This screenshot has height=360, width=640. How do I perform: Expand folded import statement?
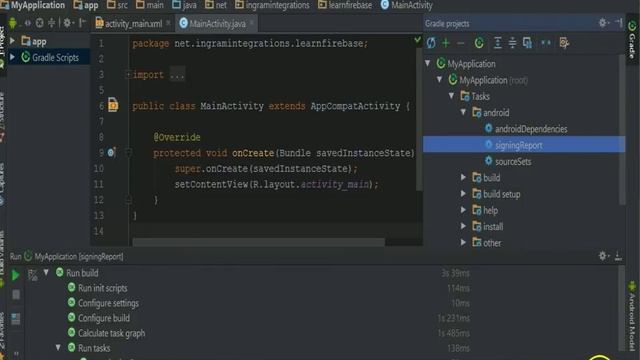[128, 75]
